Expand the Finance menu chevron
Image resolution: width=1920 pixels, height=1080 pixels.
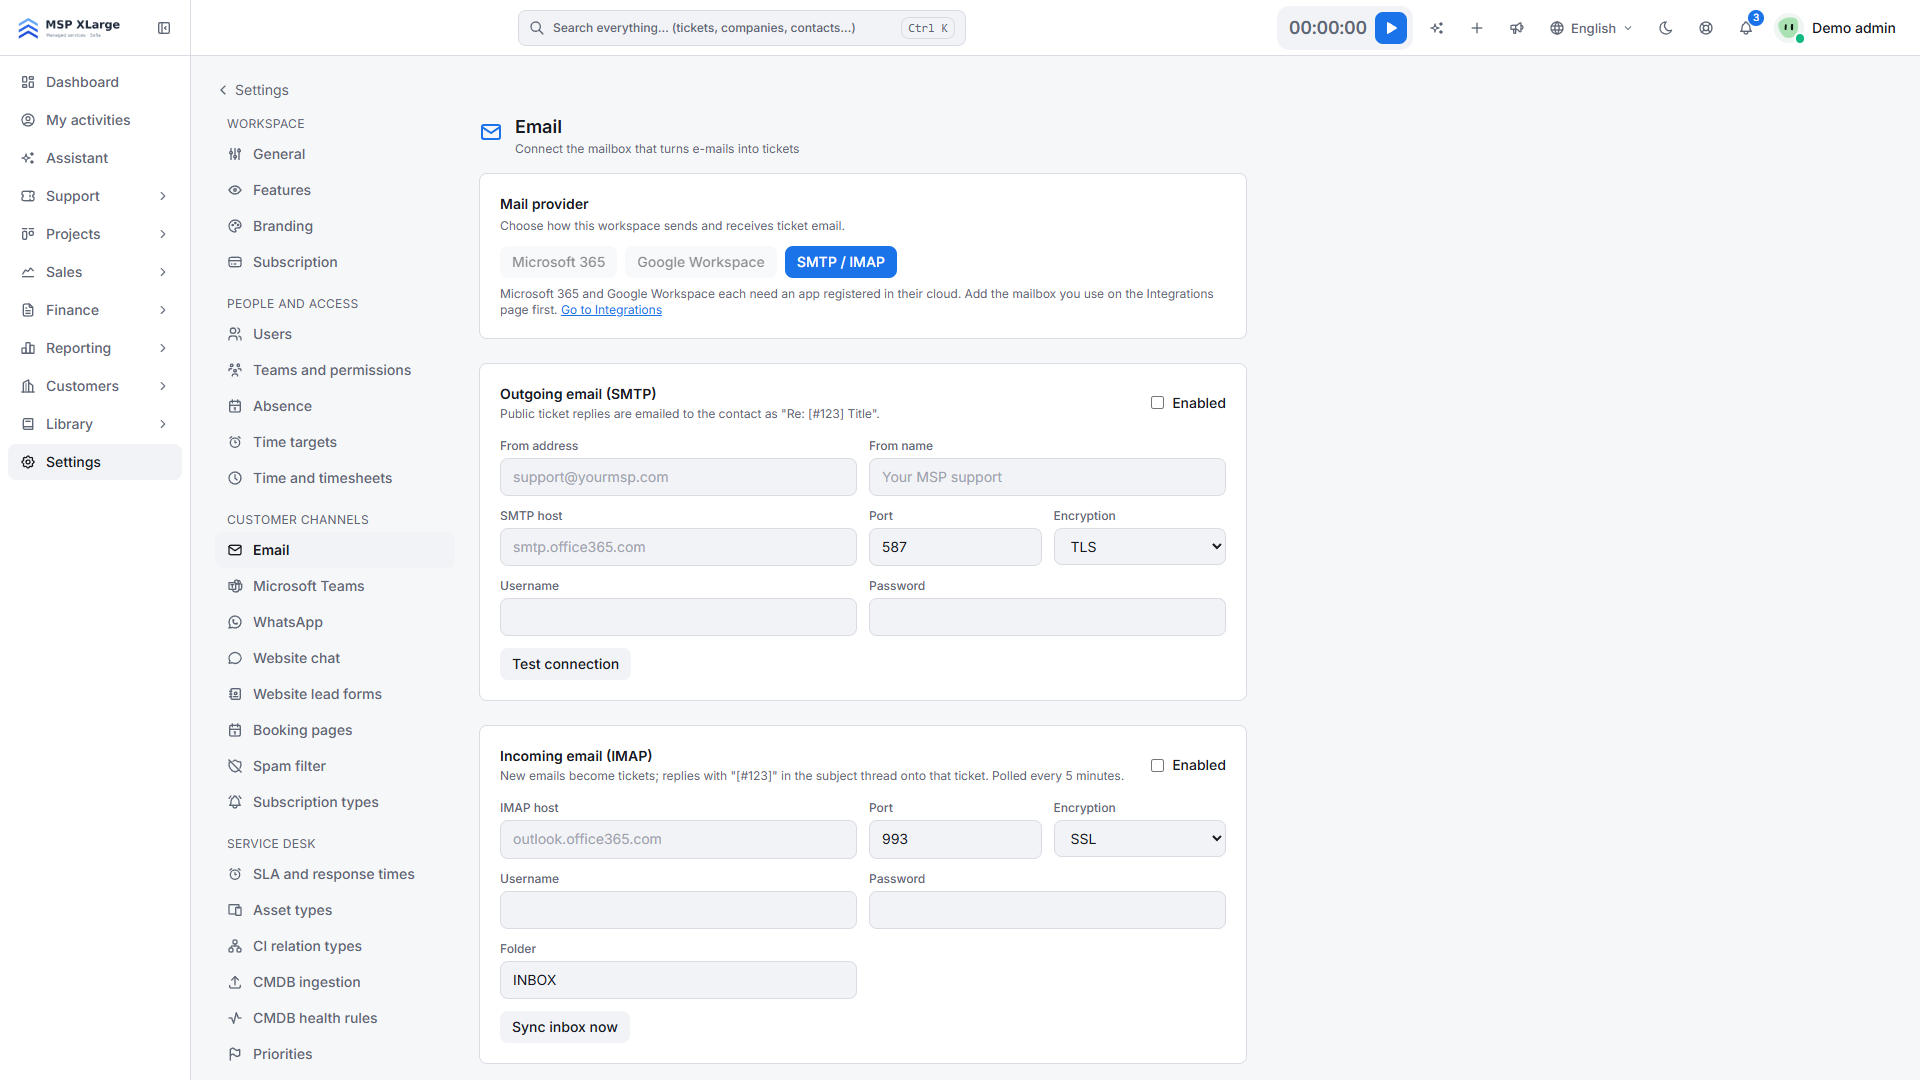pyautogui.click(x=163, y=310)
